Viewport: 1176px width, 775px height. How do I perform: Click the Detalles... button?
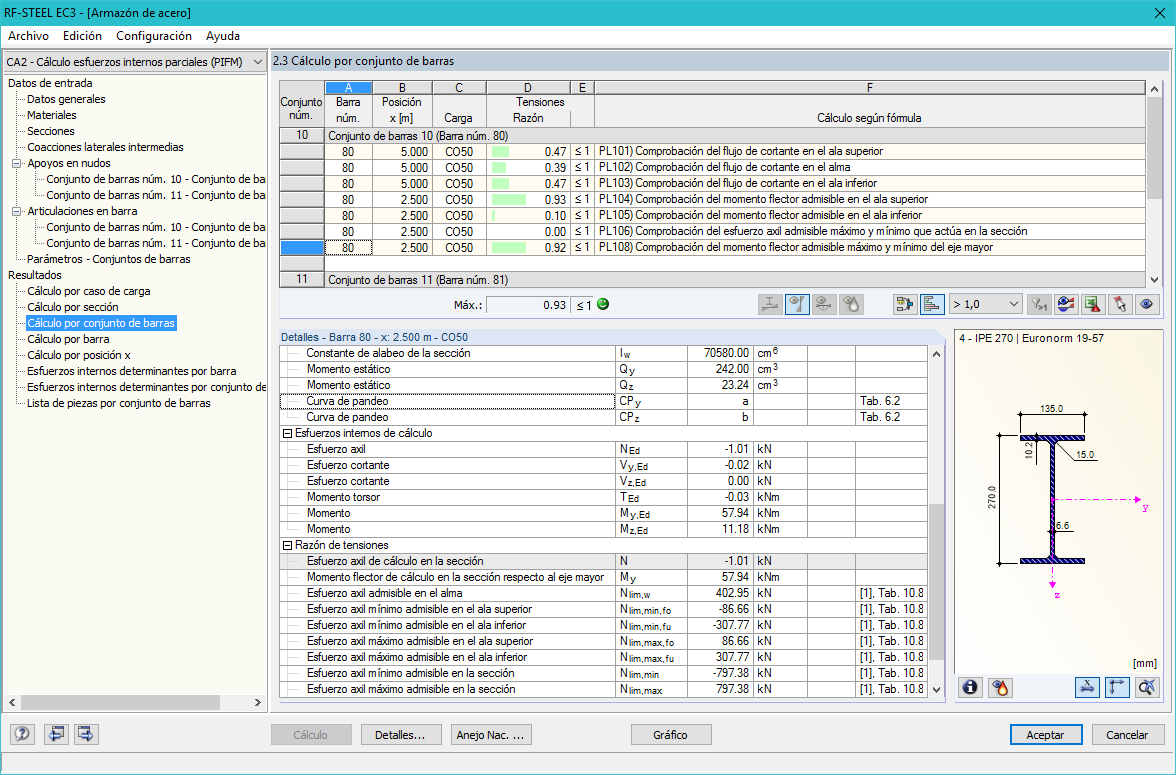400,735
